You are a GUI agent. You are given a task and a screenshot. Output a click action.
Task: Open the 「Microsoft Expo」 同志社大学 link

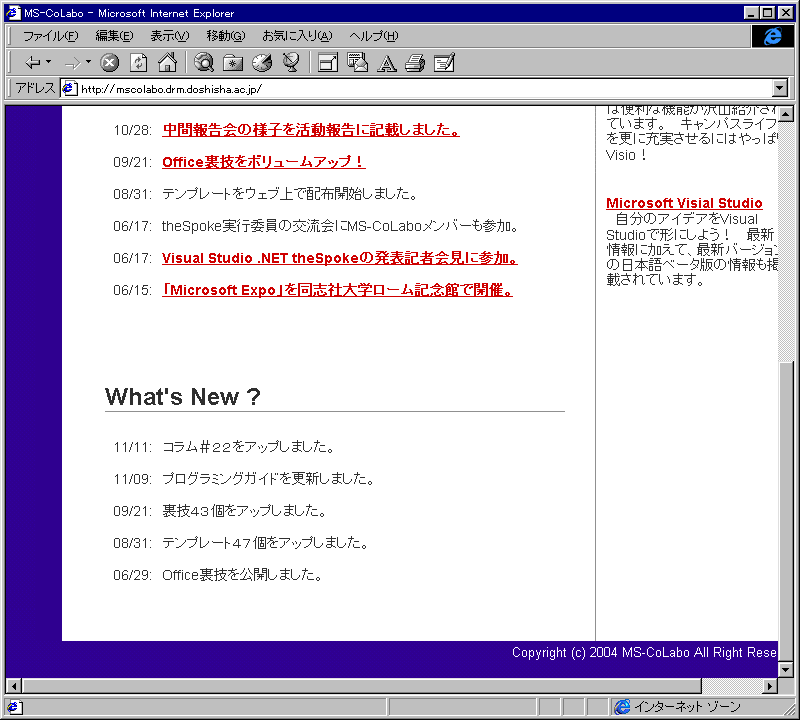337,290
